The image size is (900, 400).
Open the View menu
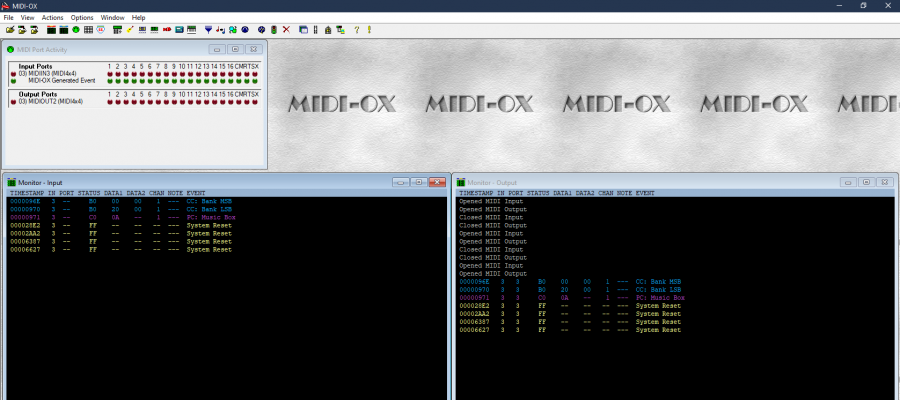pyautogui.click(x=28, y=18)
